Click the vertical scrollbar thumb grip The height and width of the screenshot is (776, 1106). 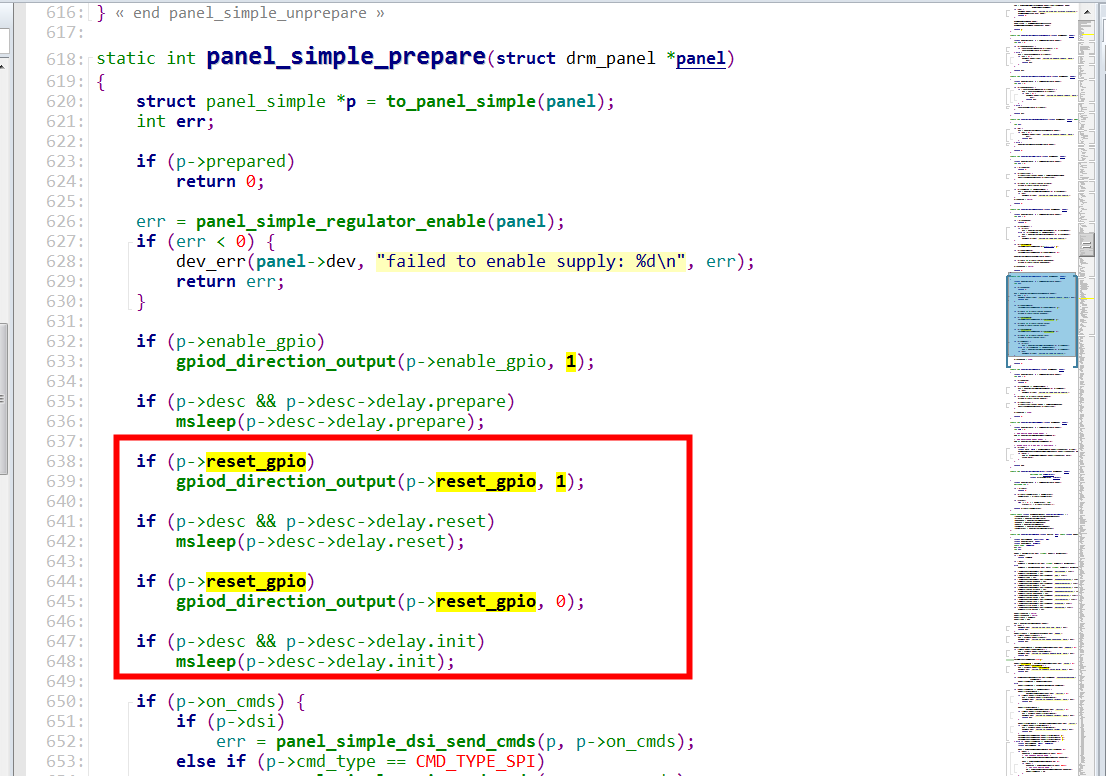1087,245
